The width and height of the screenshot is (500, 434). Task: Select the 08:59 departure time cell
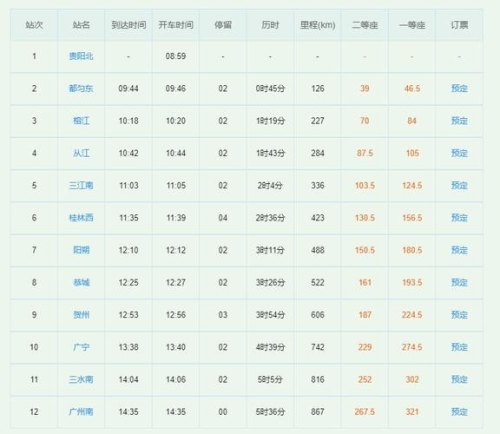[176, 56]
